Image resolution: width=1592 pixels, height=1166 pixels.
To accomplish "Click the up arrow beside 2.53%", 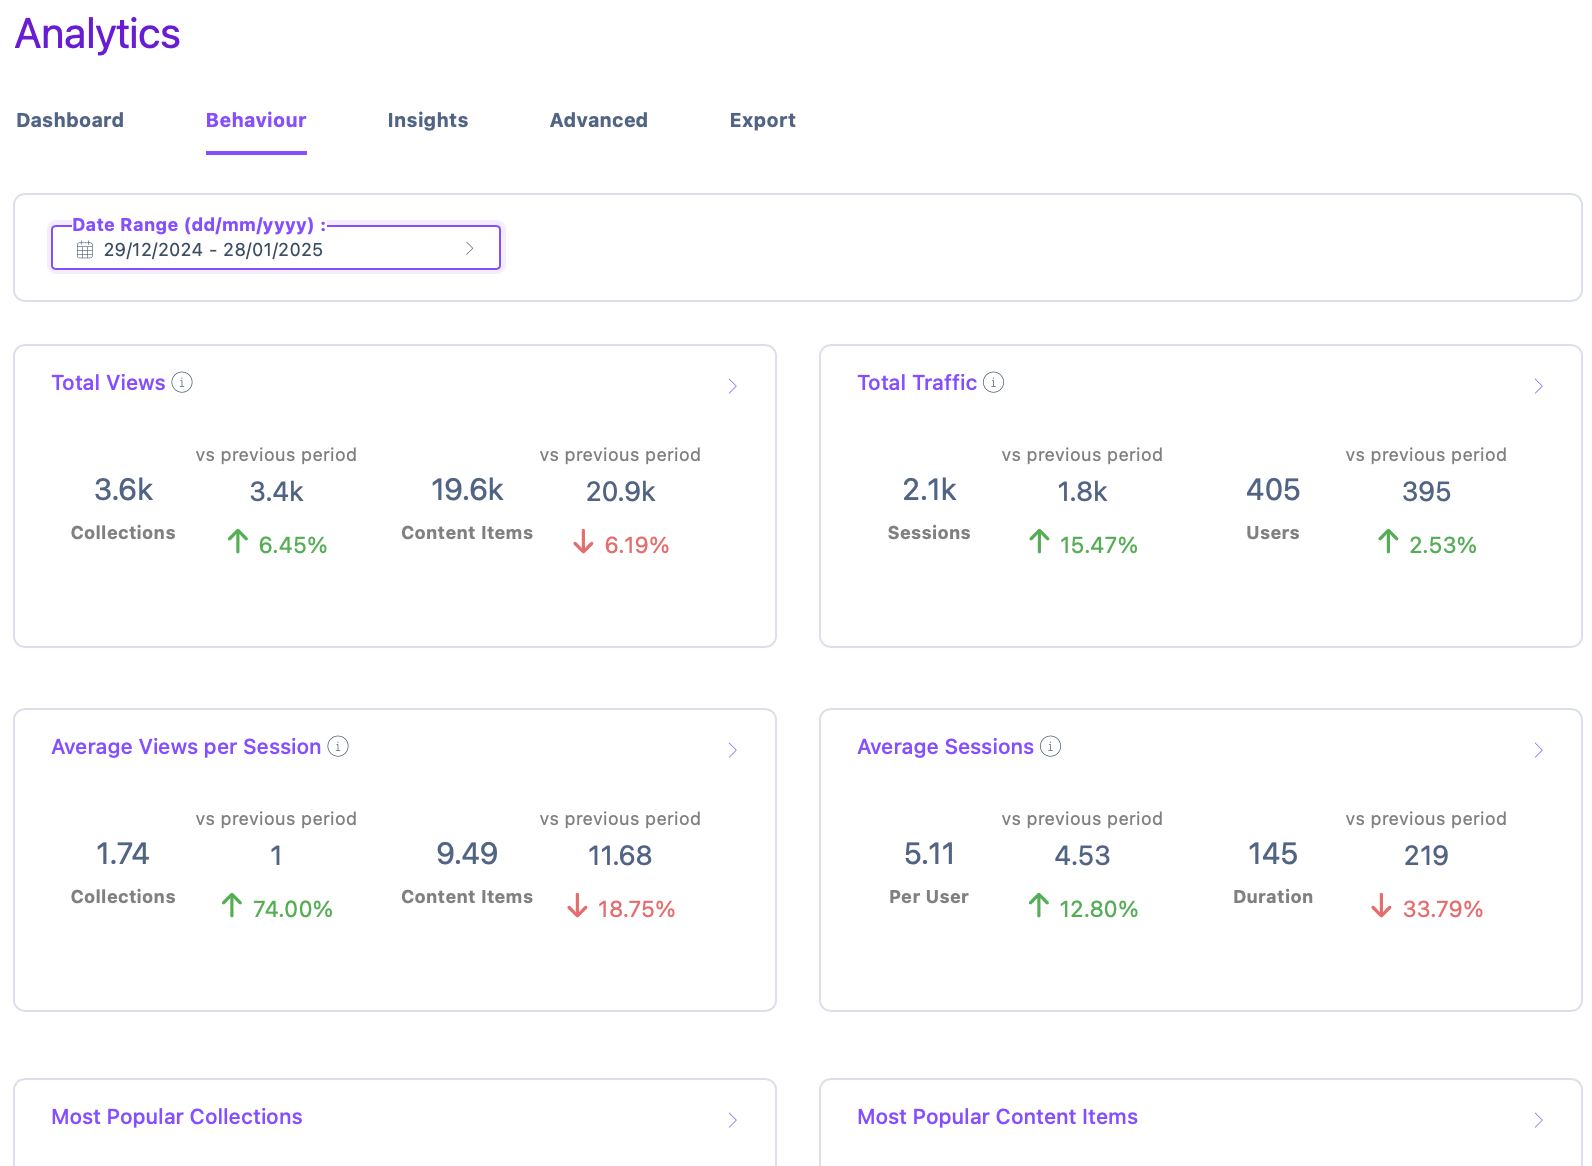I will point(1388,542).
